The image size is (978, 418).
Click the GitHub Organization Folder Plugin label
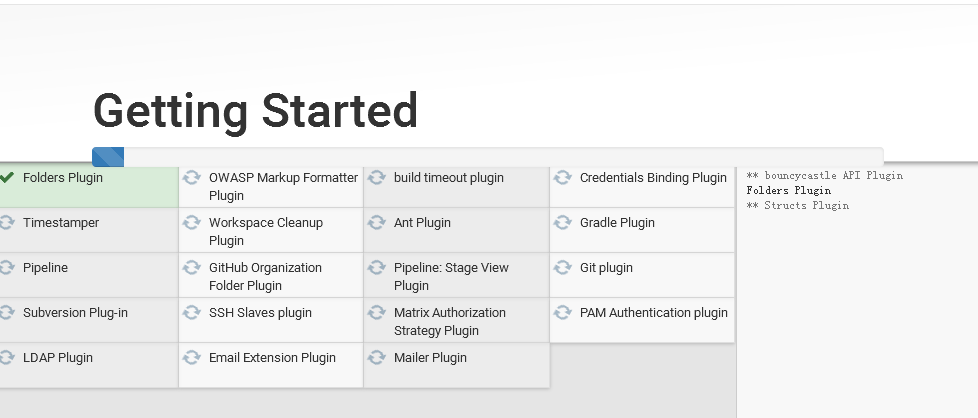pyautogui.click(x=265, y=276)
